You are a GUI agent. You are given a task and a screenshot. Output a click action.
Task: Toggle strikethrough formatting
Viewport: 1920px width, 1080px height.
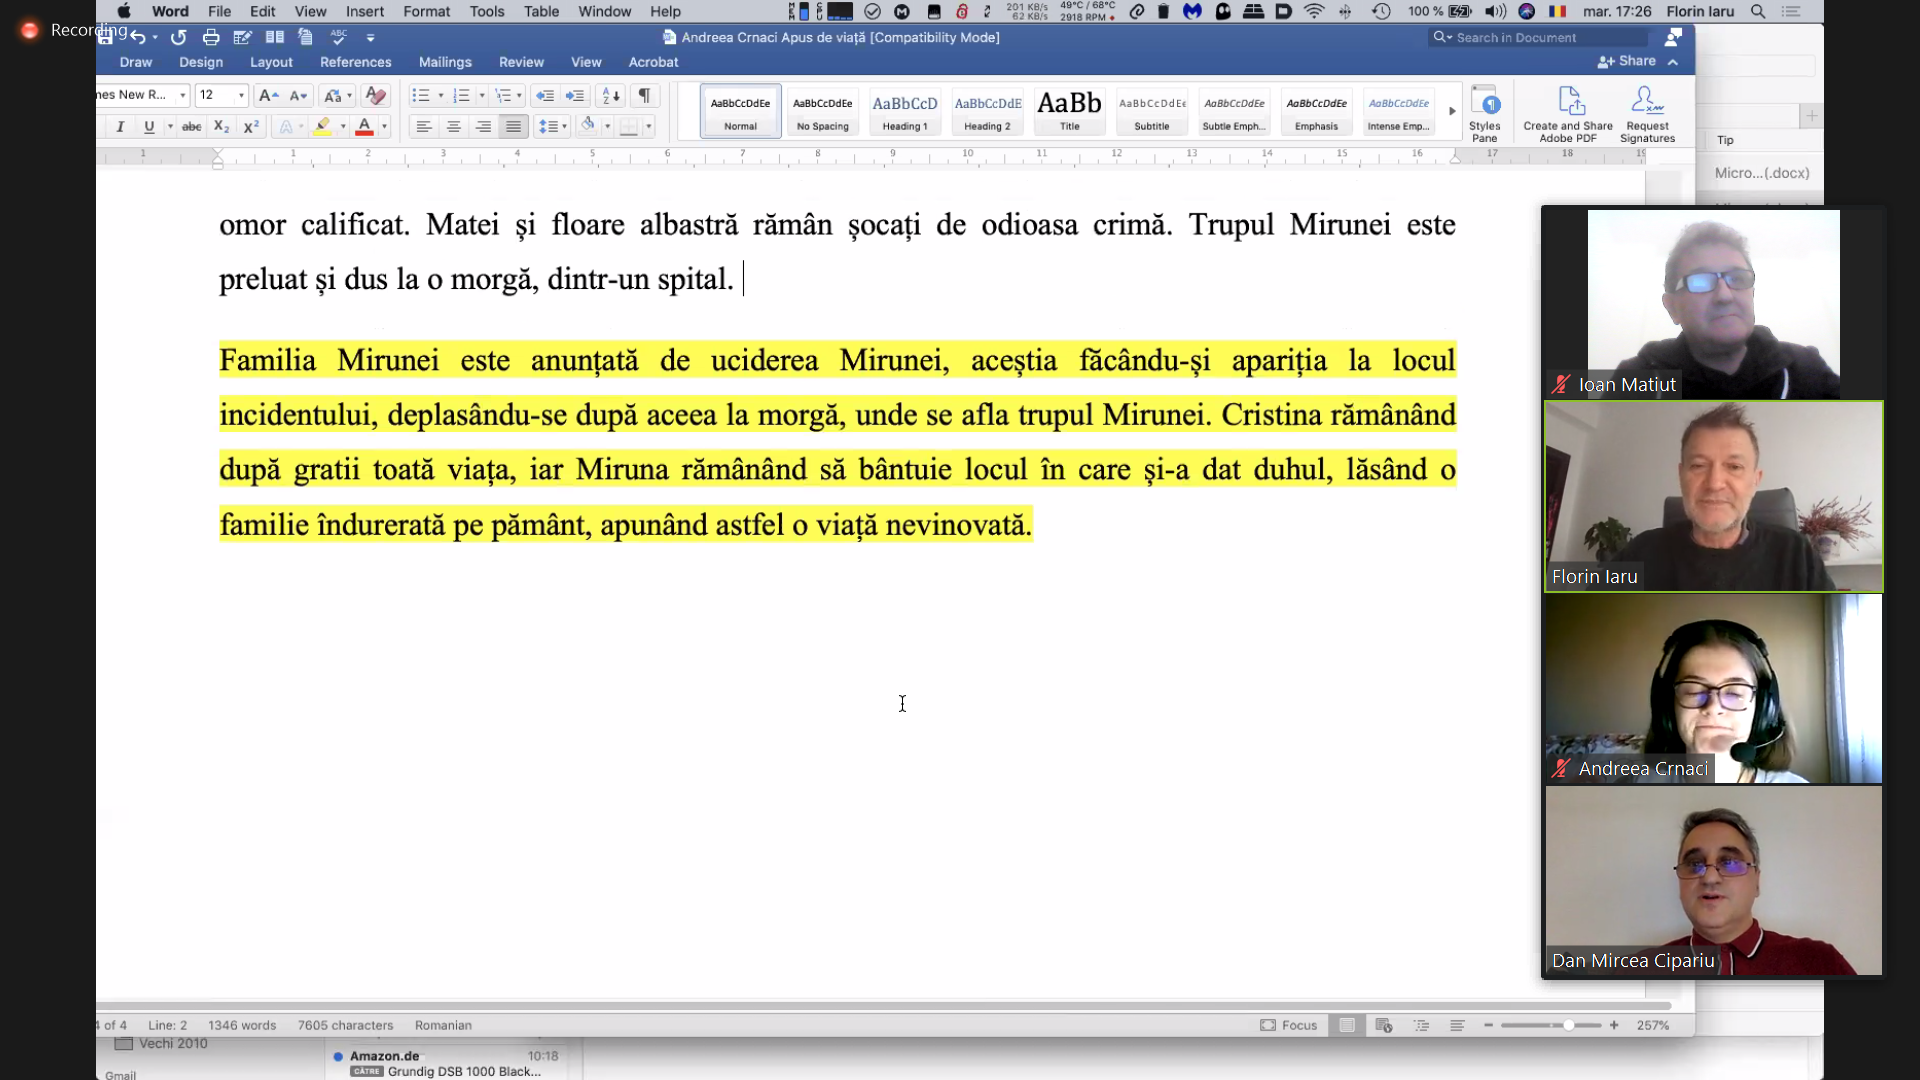[x=191, y=127]
